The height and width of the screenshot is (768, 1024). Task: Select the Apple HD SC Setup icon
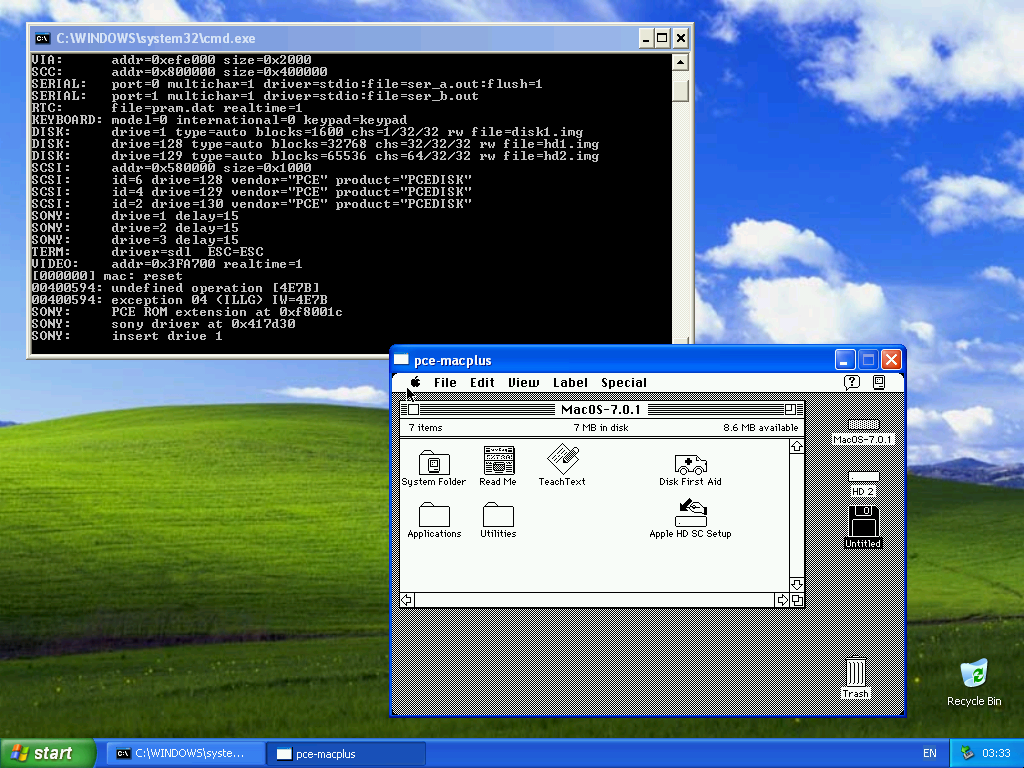[x=690, y=513]
